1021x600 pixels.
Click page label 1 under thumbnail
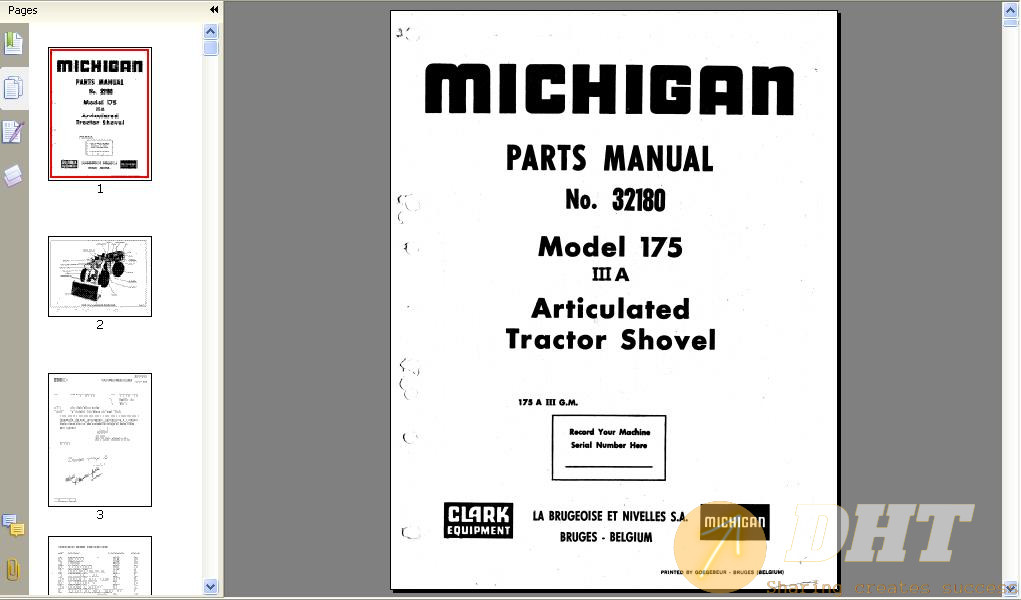point(100,189)
